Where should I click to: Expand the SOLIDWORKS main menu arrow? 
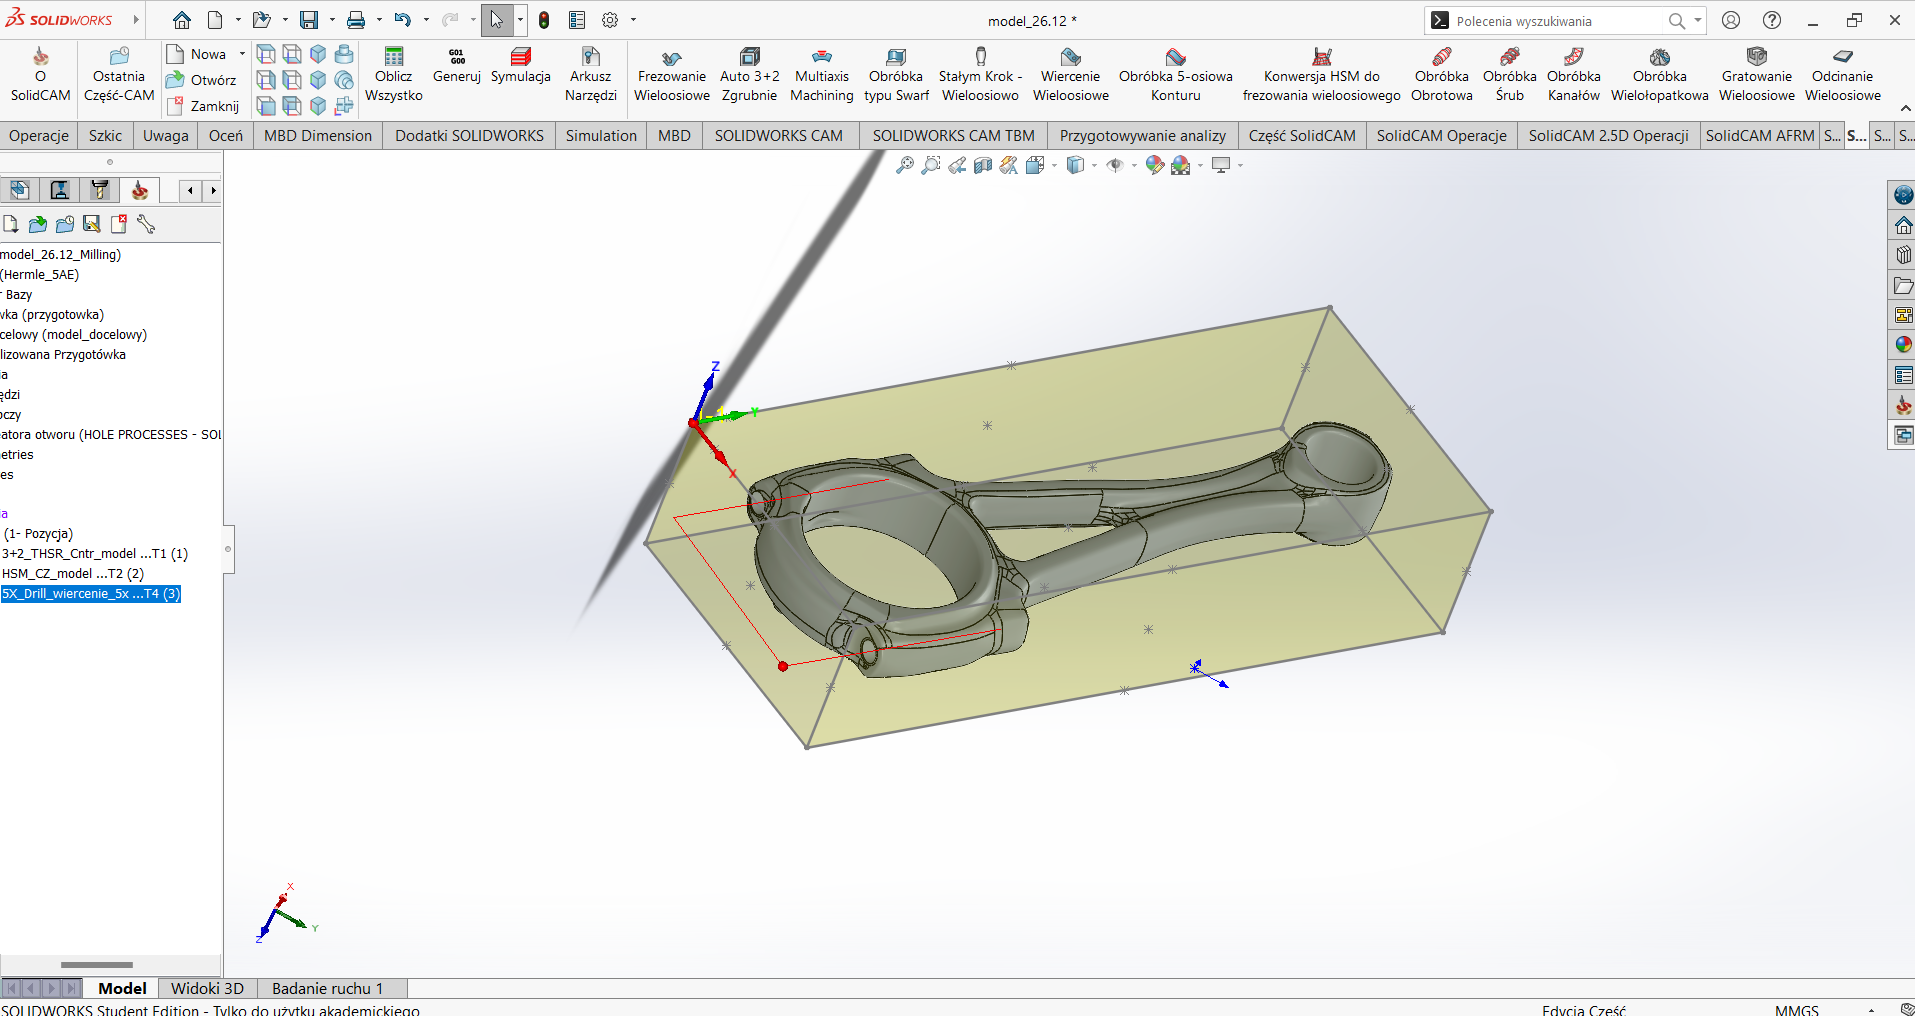tap(136, 20)
